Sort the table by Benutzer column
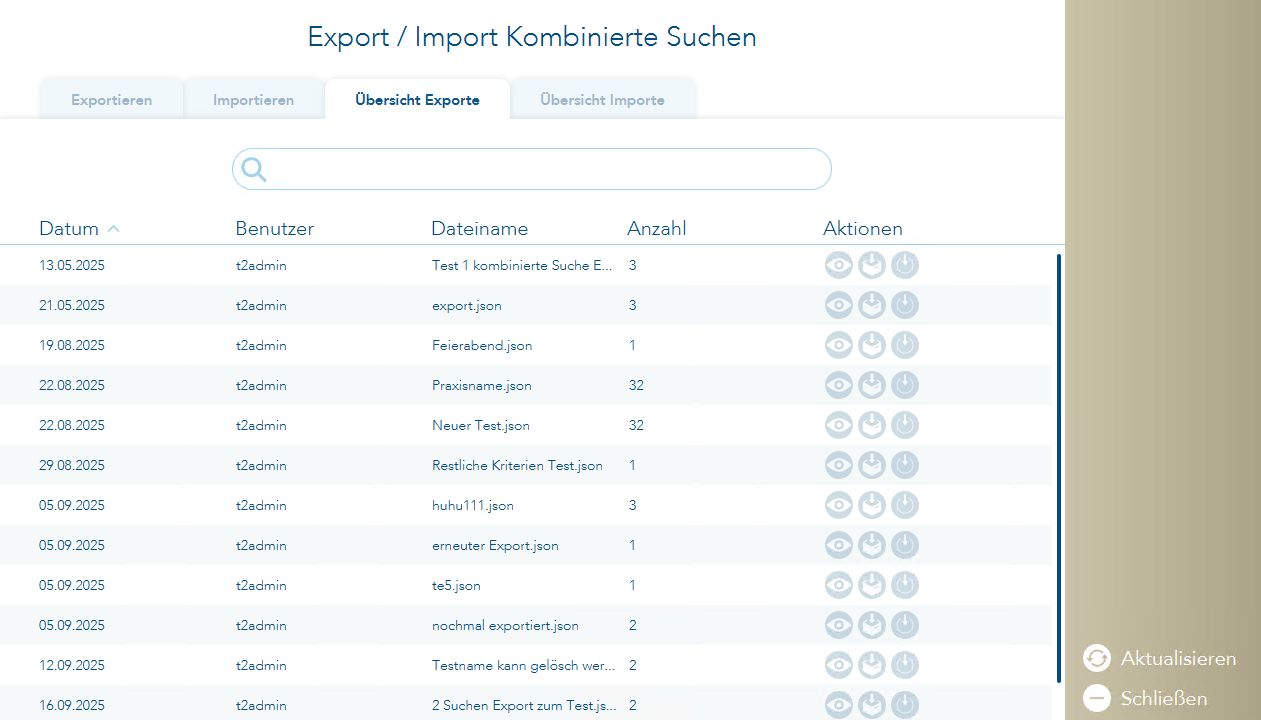1261x720 pixels. [275, 229]
